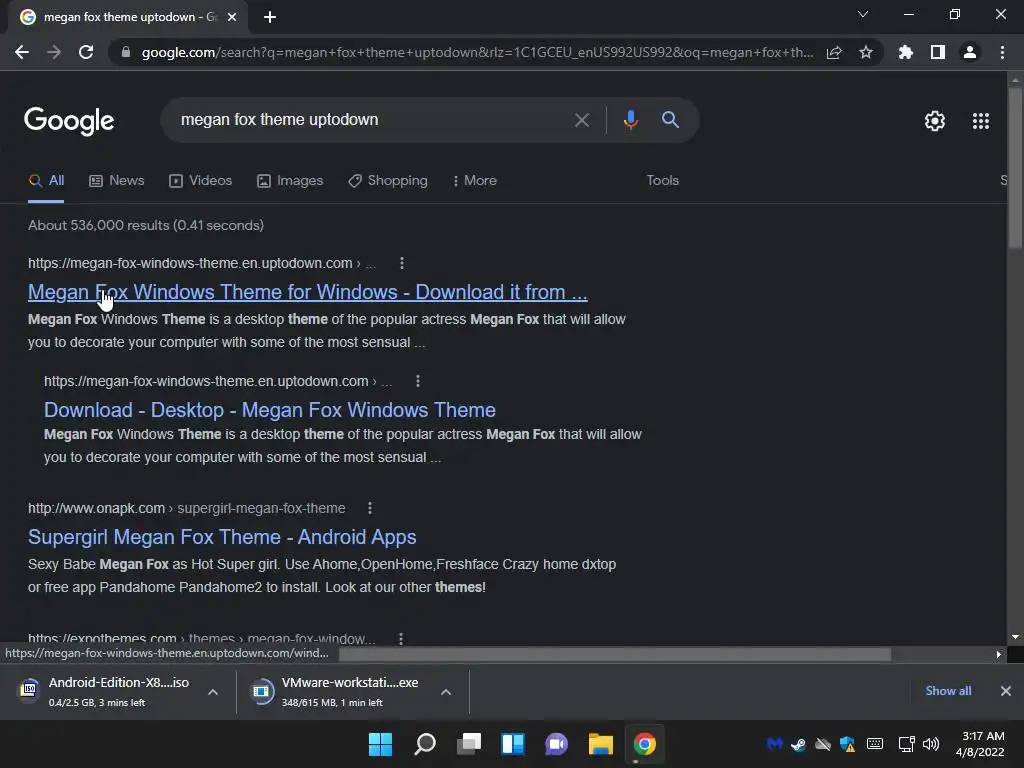Open more options for Download - Desktop result

point(418,381)
